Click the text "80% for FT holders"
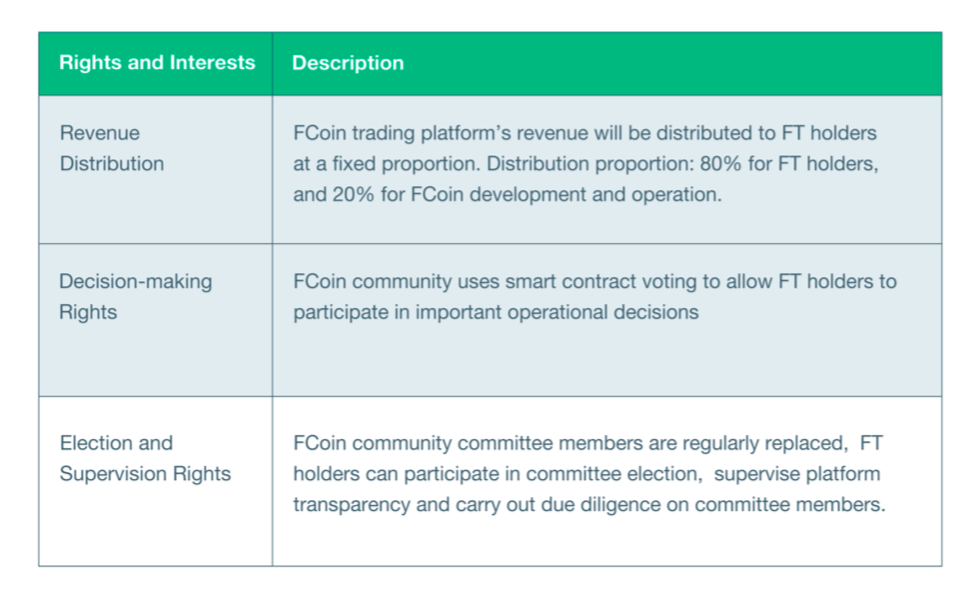The height and width of the screenshot is (608, 979). (x=788, y=164)
